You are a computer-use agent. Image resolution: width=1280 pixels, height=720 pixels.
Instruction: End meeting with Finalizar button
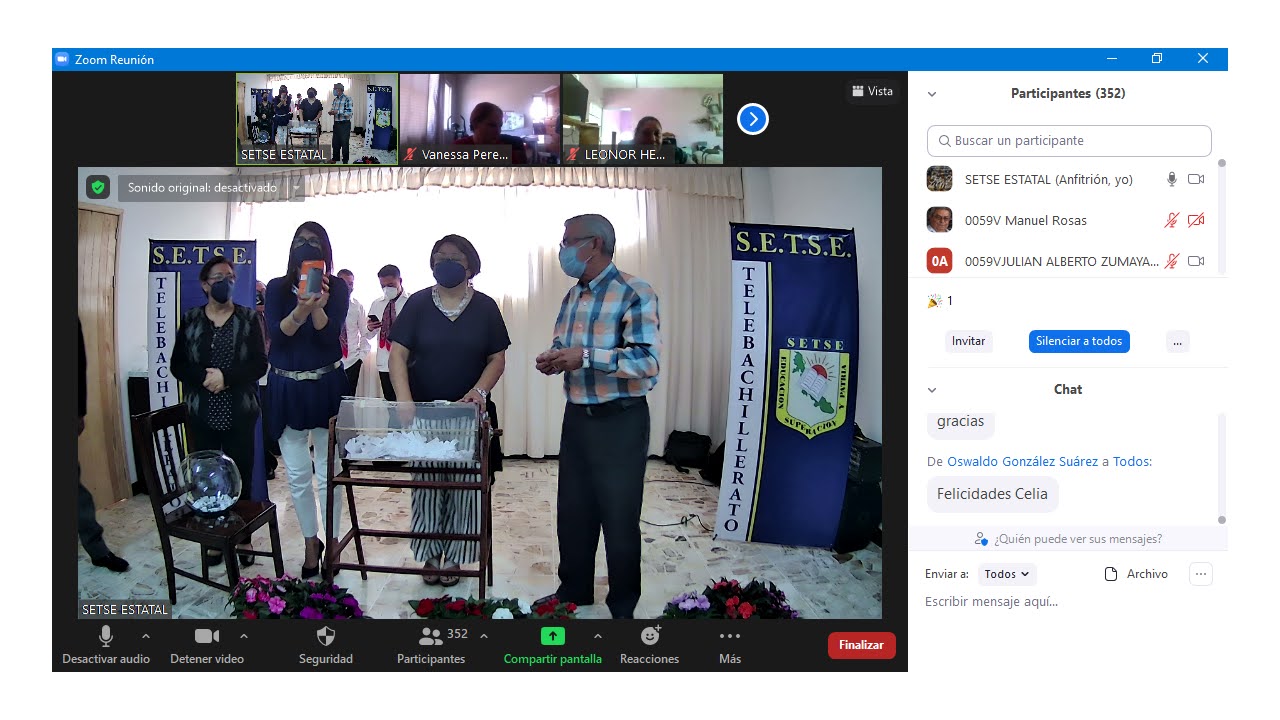coord(861,645)
